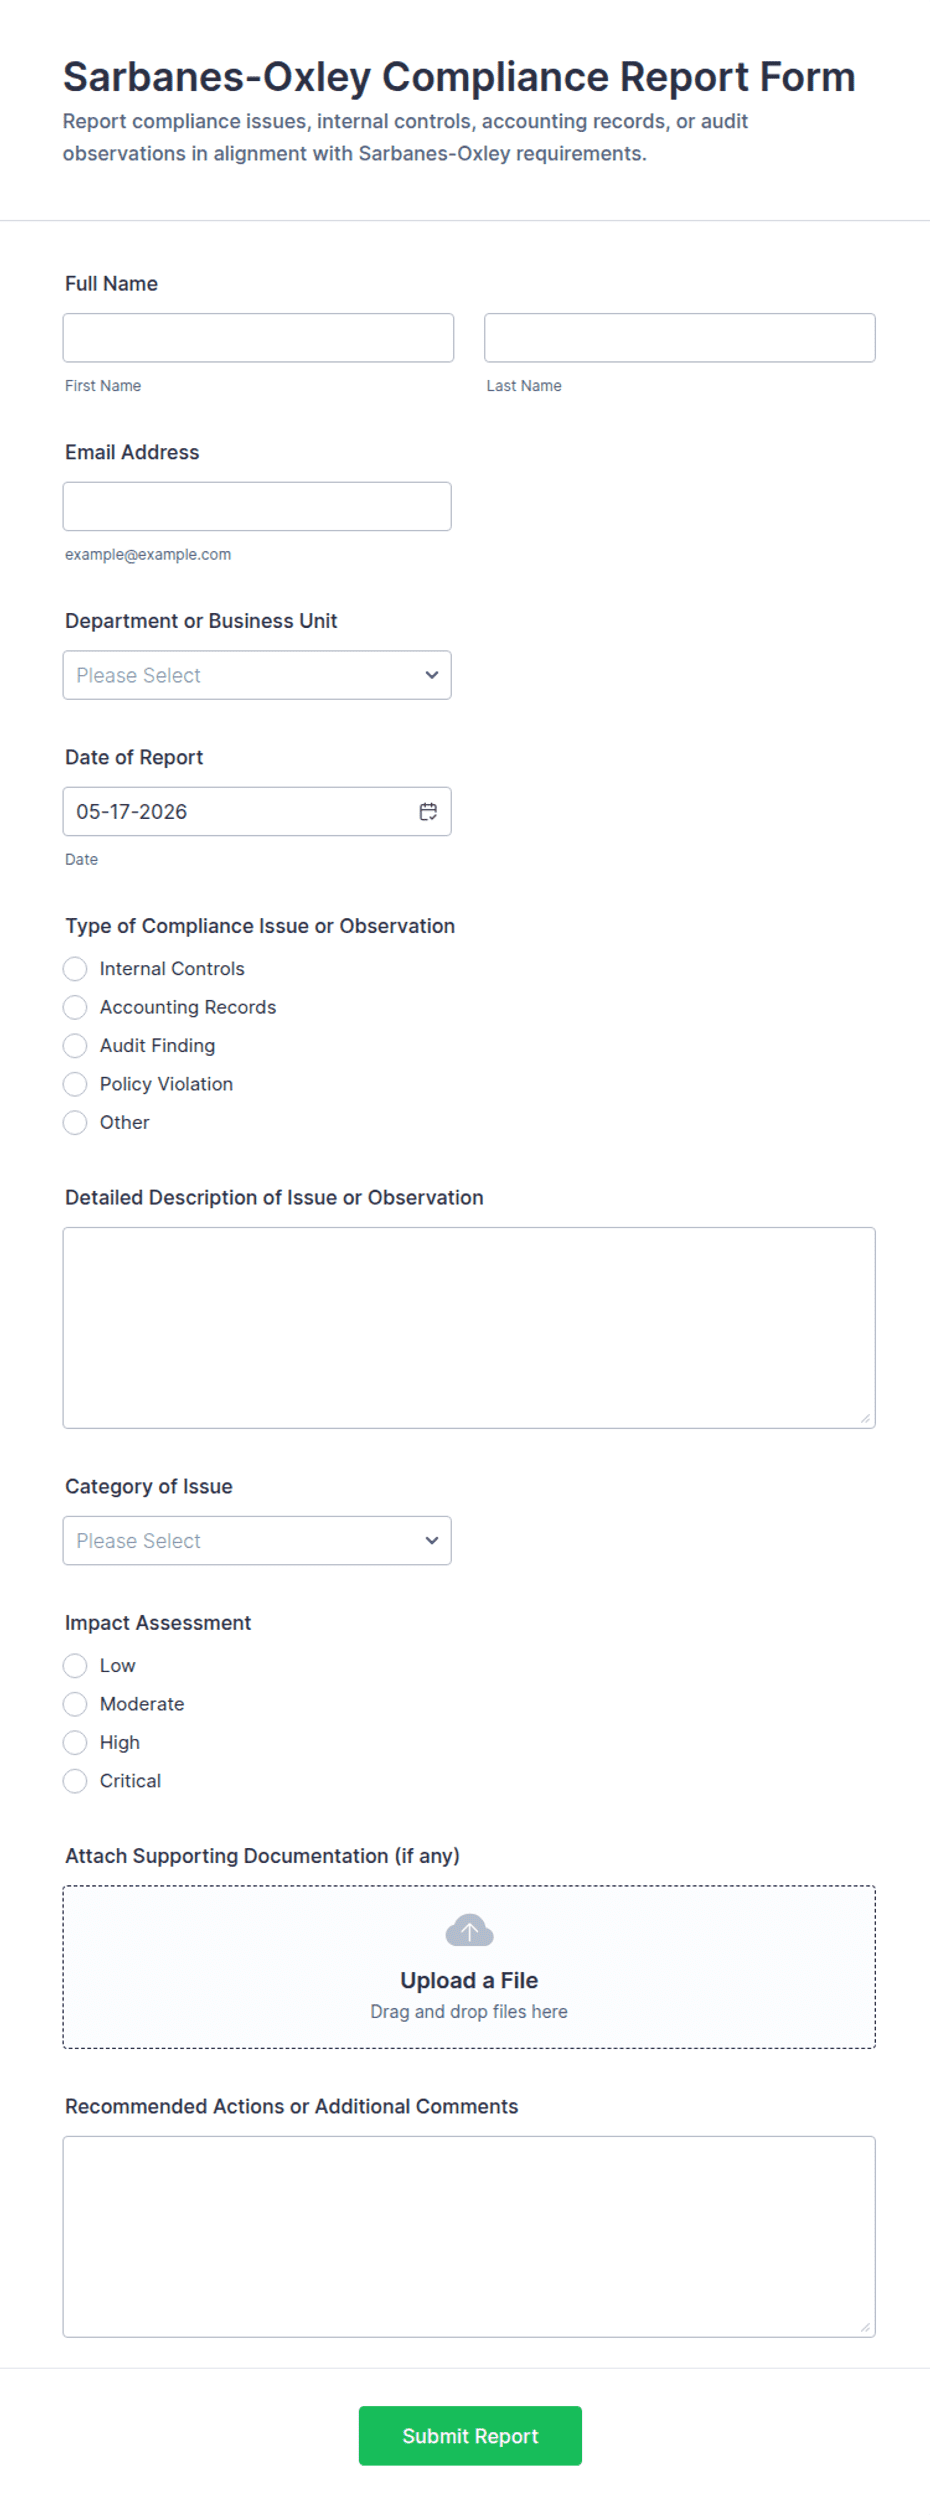Choose Accounting Records radio button

tap(75, 1007)
